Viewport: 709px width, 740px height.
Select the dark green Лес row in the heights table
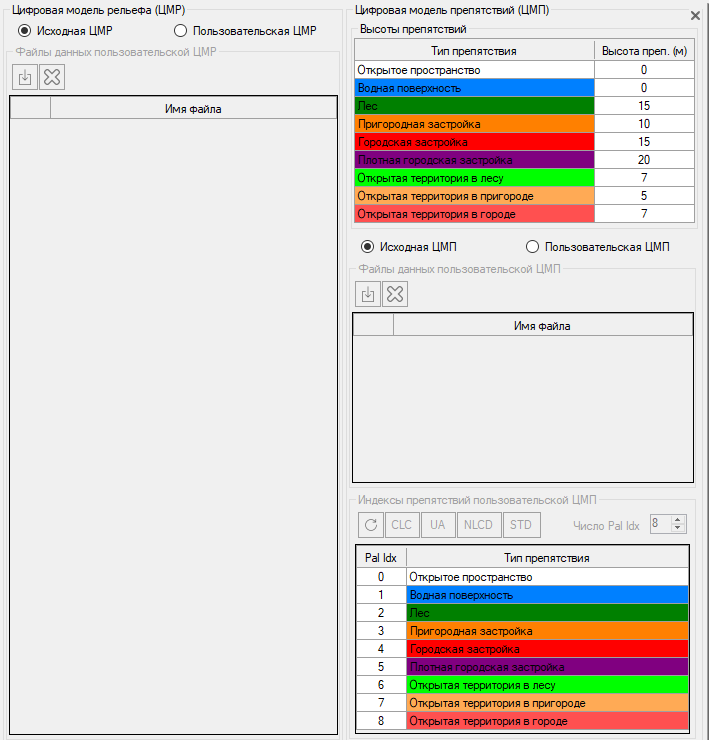(474, 106)
